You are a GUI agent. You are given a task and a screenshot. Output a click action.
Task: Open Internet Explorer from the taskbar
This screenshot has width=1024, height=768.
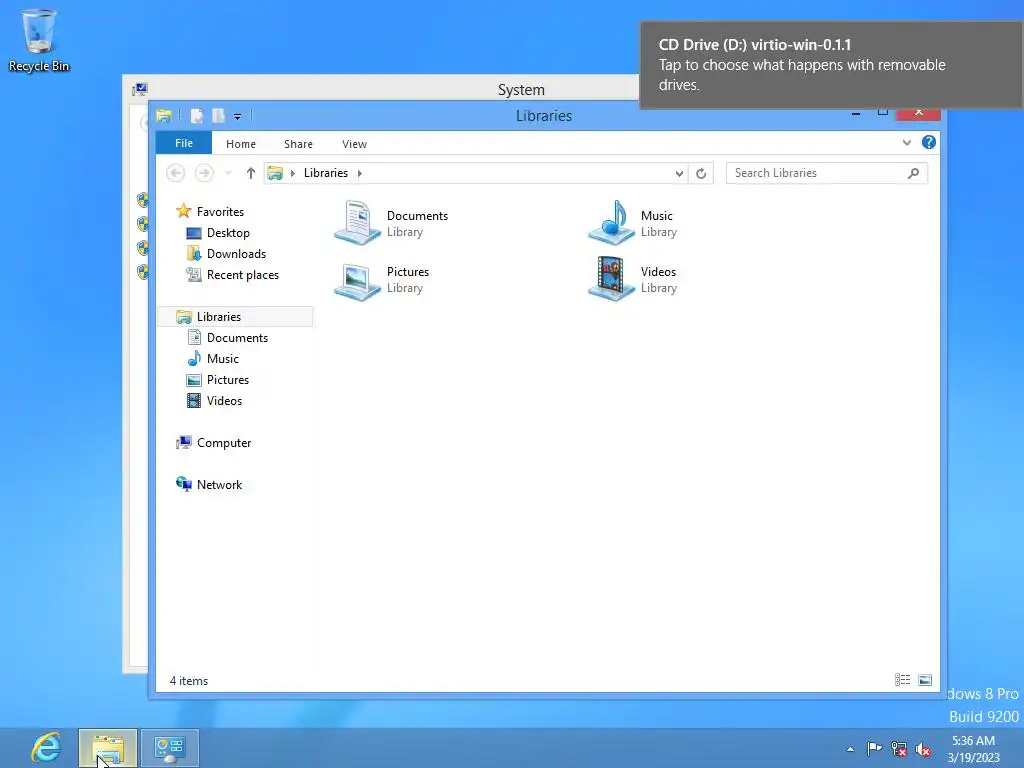[46, 748]
